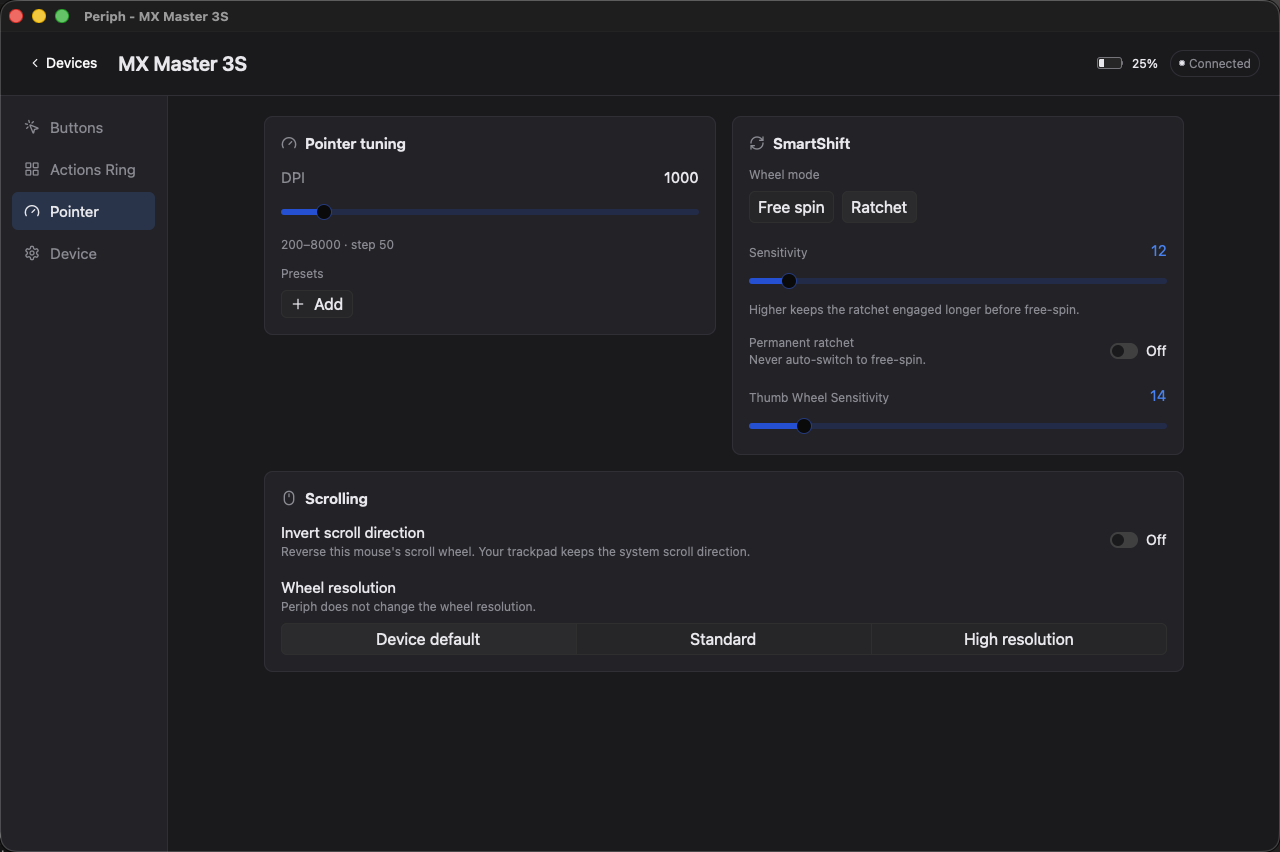The width and height of the screenshot is (1280, 852).
Task: Click the SmartShift refresh icon
Action: (x=757, y=144)
